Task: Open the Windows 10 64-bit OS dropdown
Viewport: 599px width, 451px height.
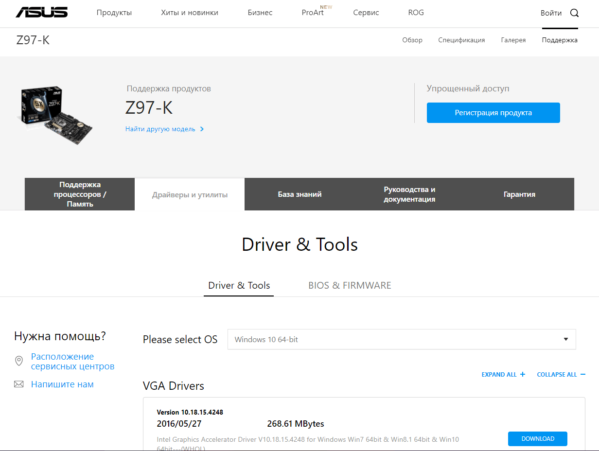Action: click(401, 339)
